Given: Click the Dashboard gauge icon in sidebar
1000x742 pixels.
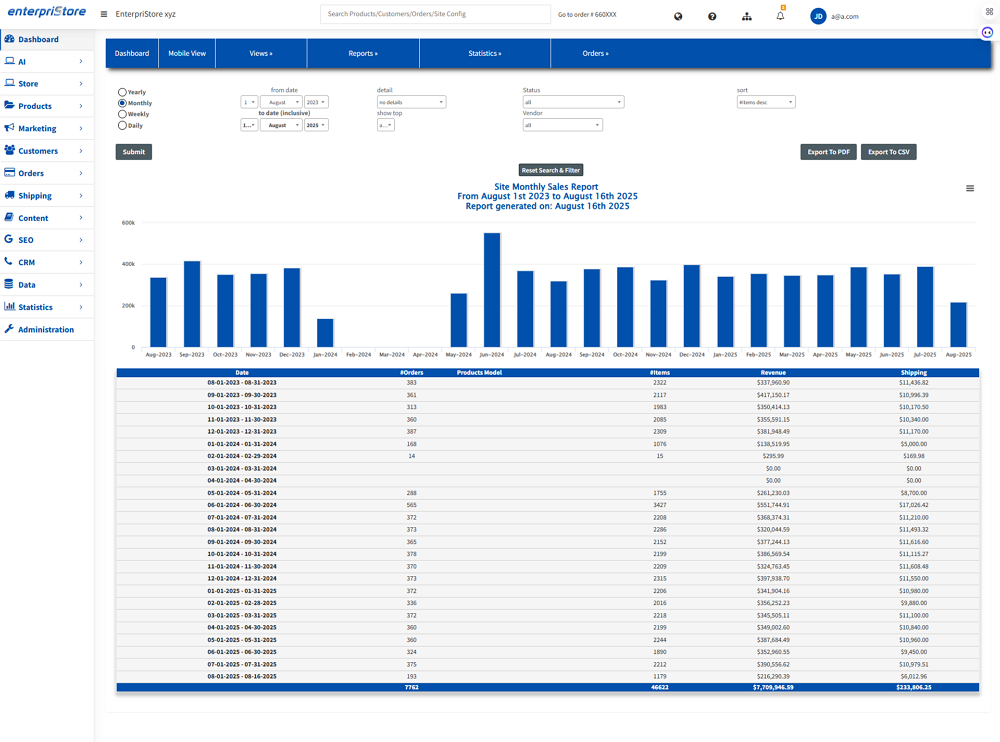Looking at the screenshot, I should pyautogui.click(x=10, y=39).
